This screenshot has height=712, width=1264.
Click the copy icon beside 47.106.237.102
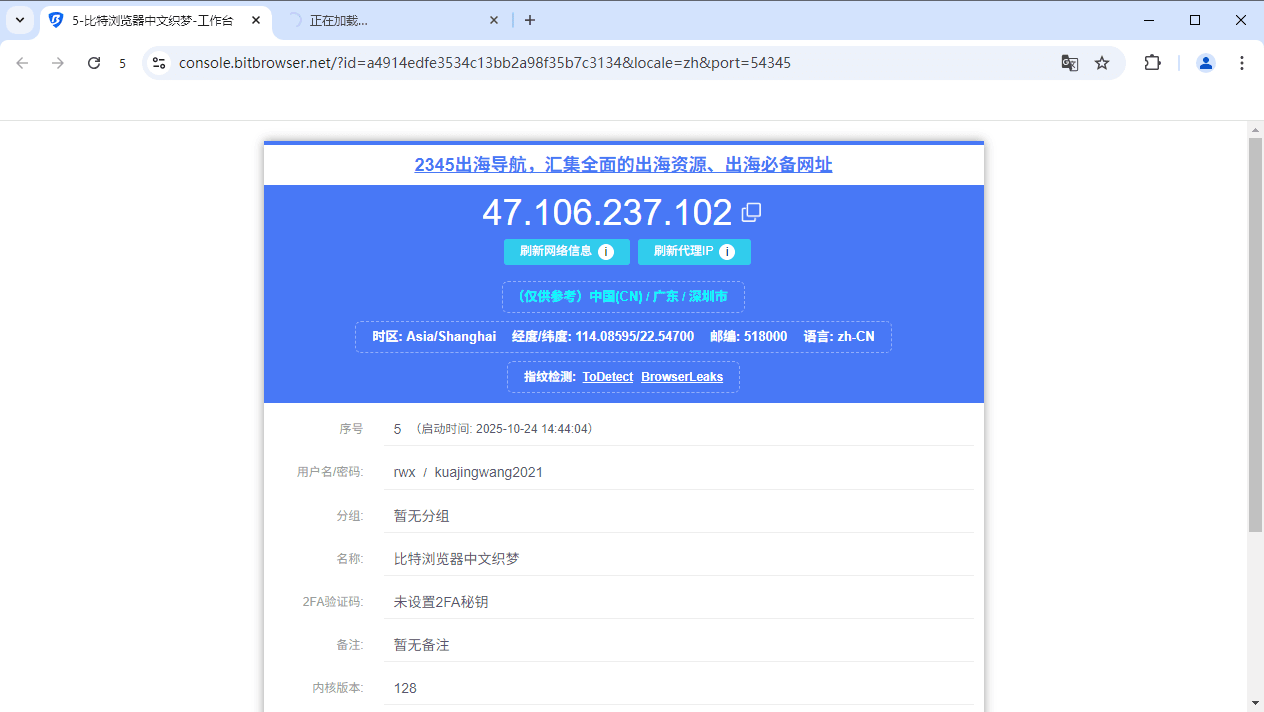point(751,211)
